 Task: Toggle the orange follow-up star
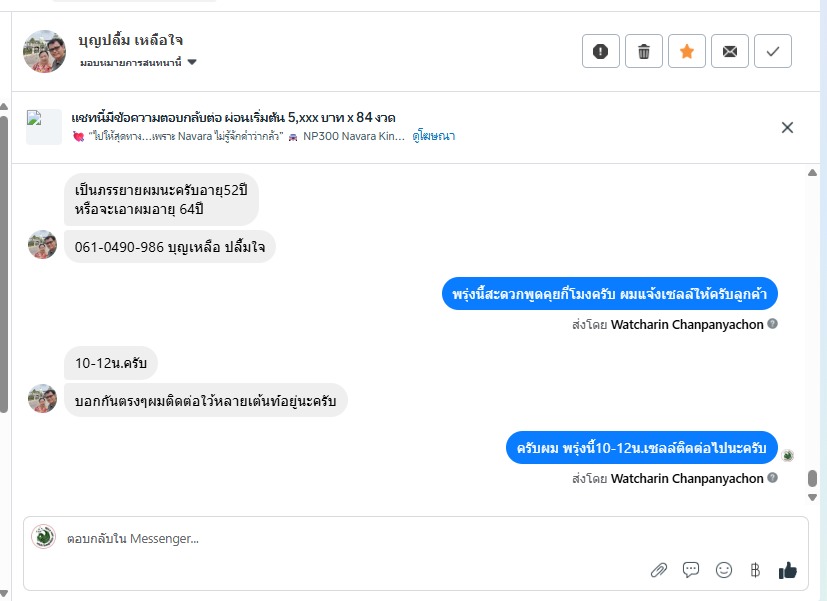coord(687,52)
